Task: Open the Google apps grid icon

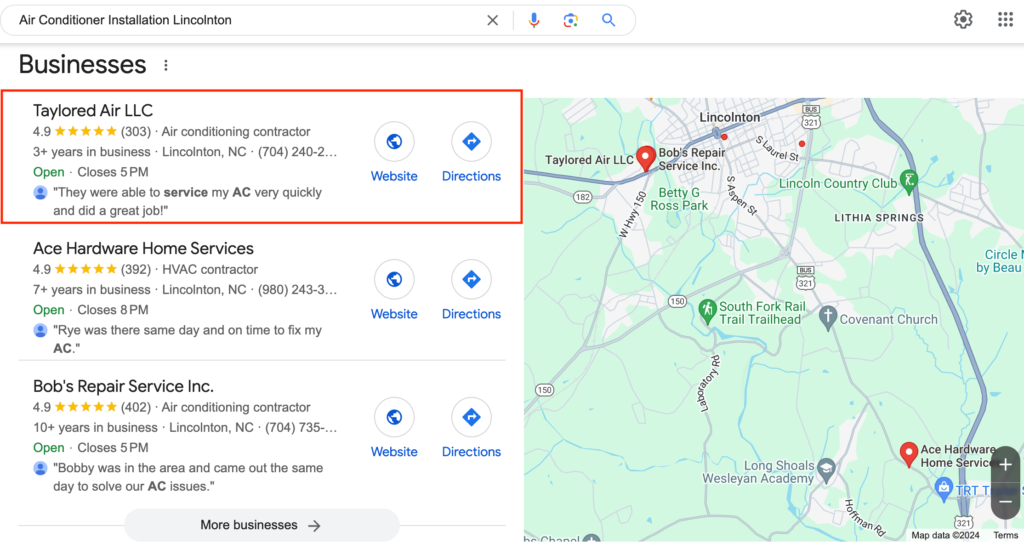Action: coord(1005,20)
